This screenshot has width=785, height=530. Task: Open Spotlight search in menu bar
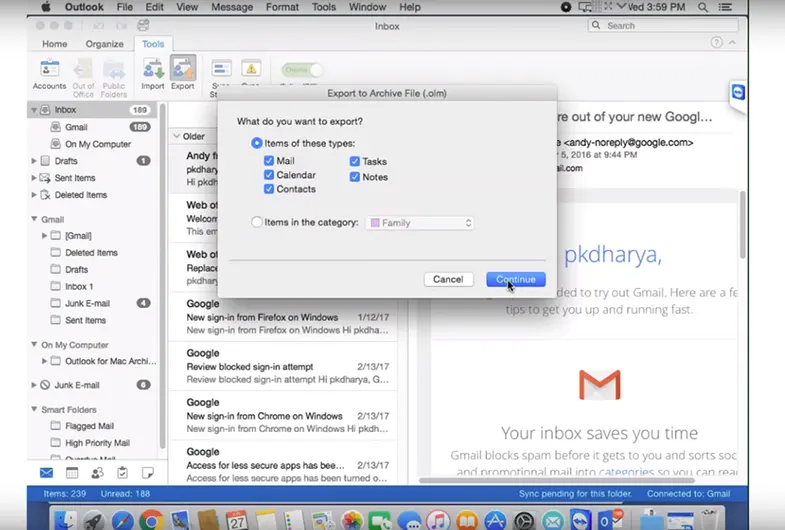(x=703, y=7)
